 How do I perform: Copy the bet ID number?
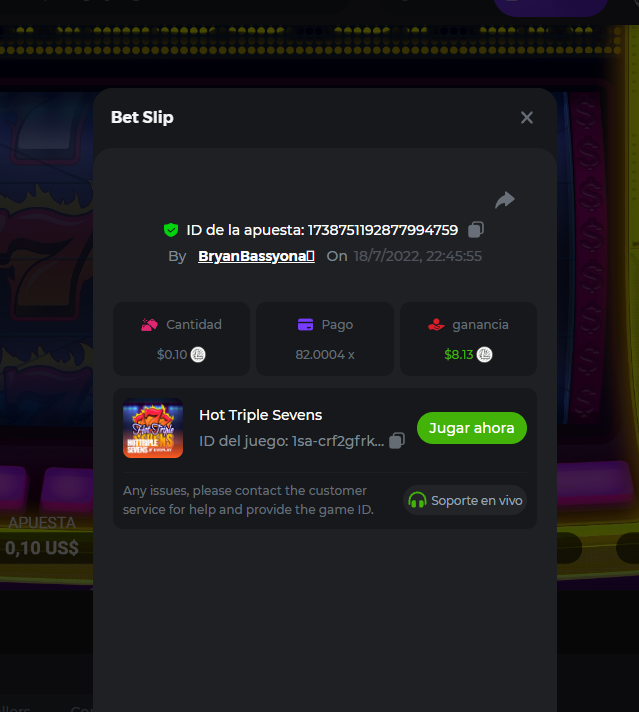point(476,229)
